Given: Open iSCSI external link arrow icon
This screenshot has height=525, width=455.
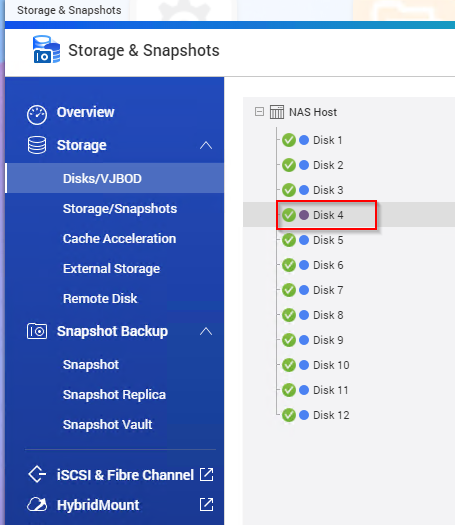Looking at the screenshot, I should click(x=206, y=474).
